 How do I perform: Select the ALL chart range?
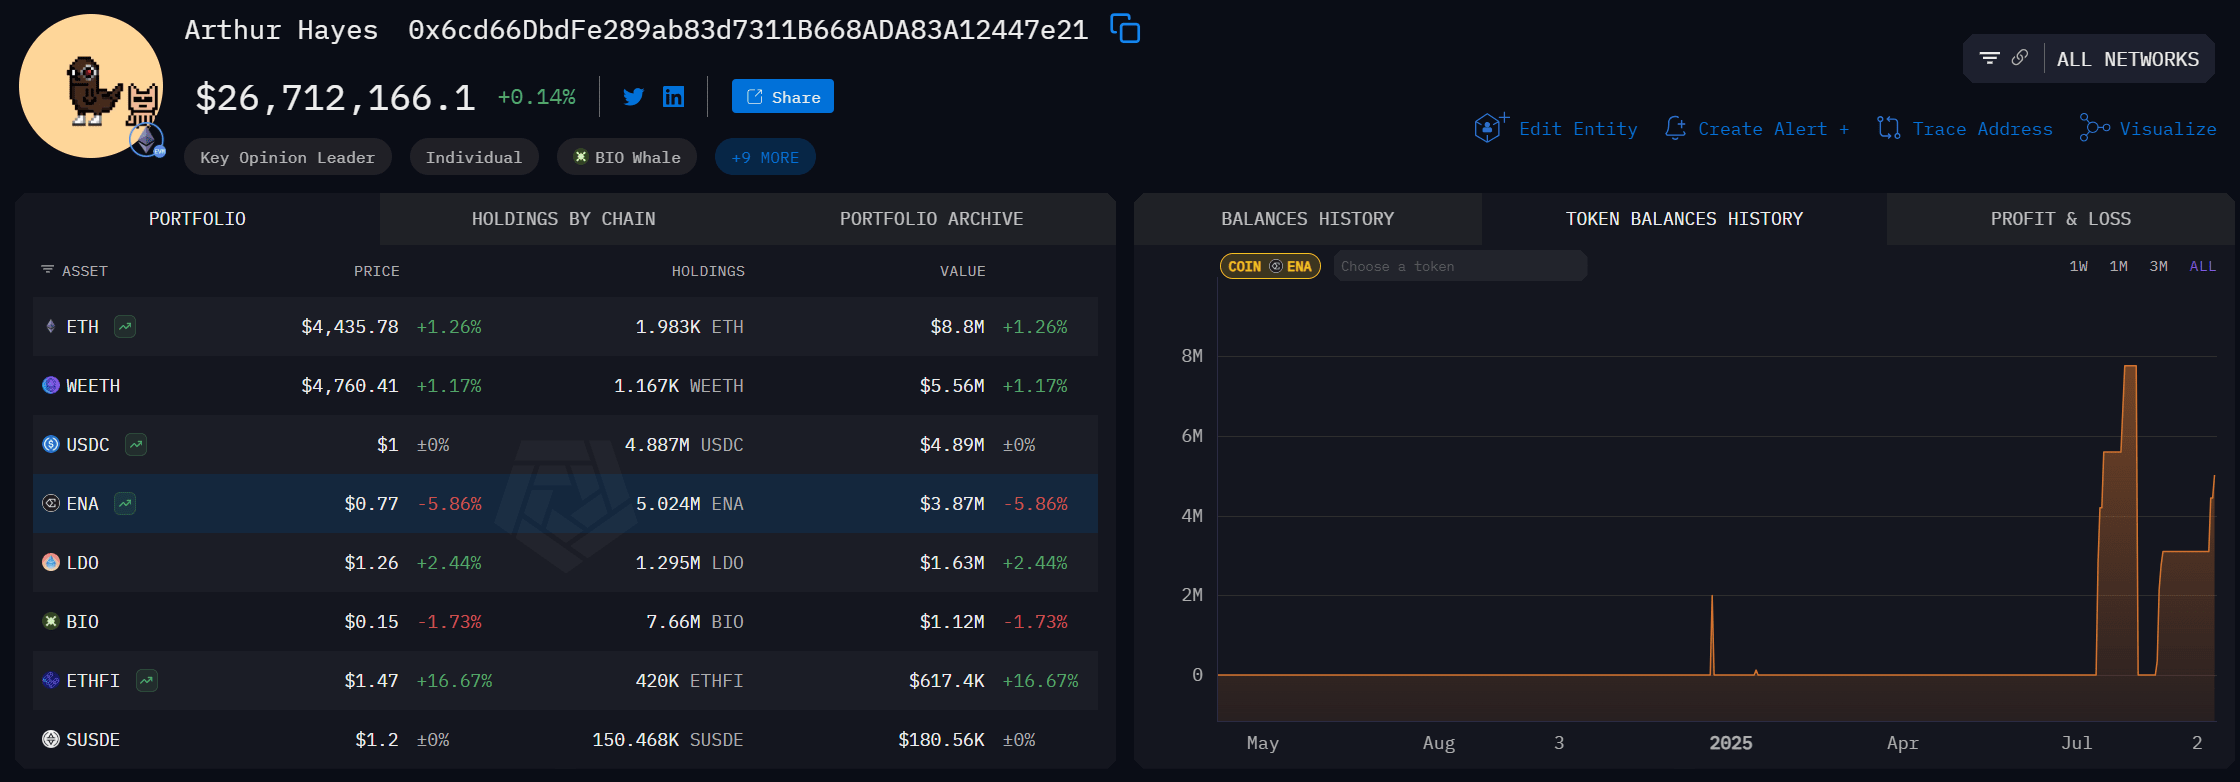coord(2203,266)
